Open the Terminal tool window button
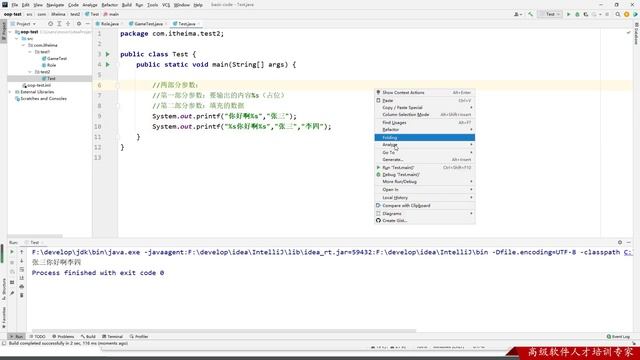The image size is (640, 360). click(x=112, y=336)
